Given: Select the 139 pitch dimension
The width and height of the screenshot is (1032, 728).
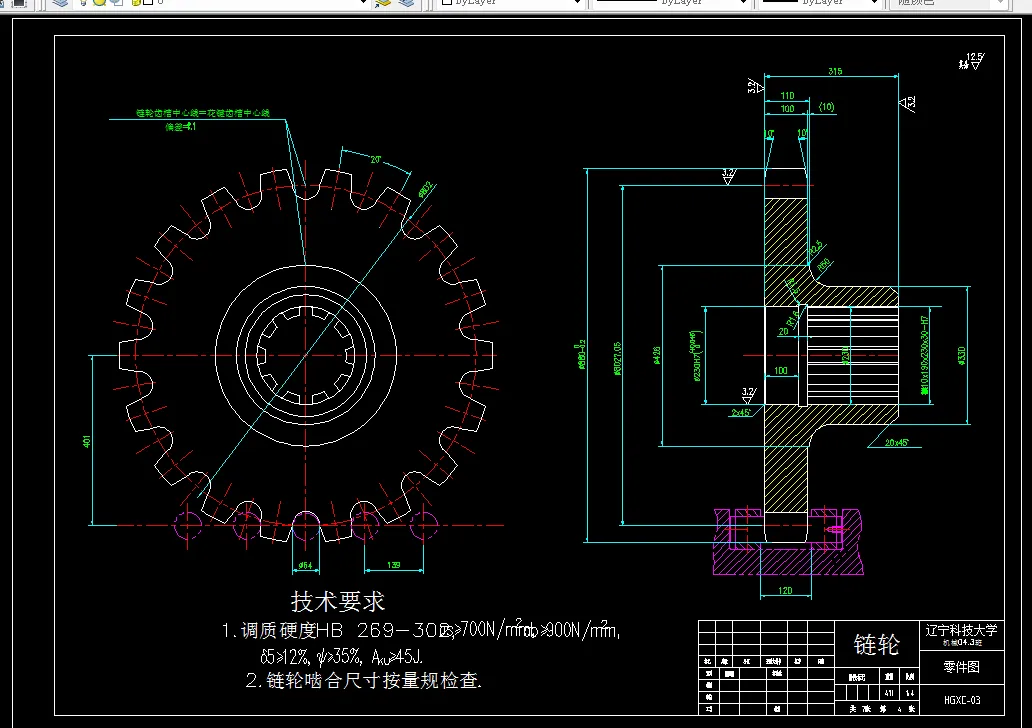Looking at the screenshot, I should (394, 565).
